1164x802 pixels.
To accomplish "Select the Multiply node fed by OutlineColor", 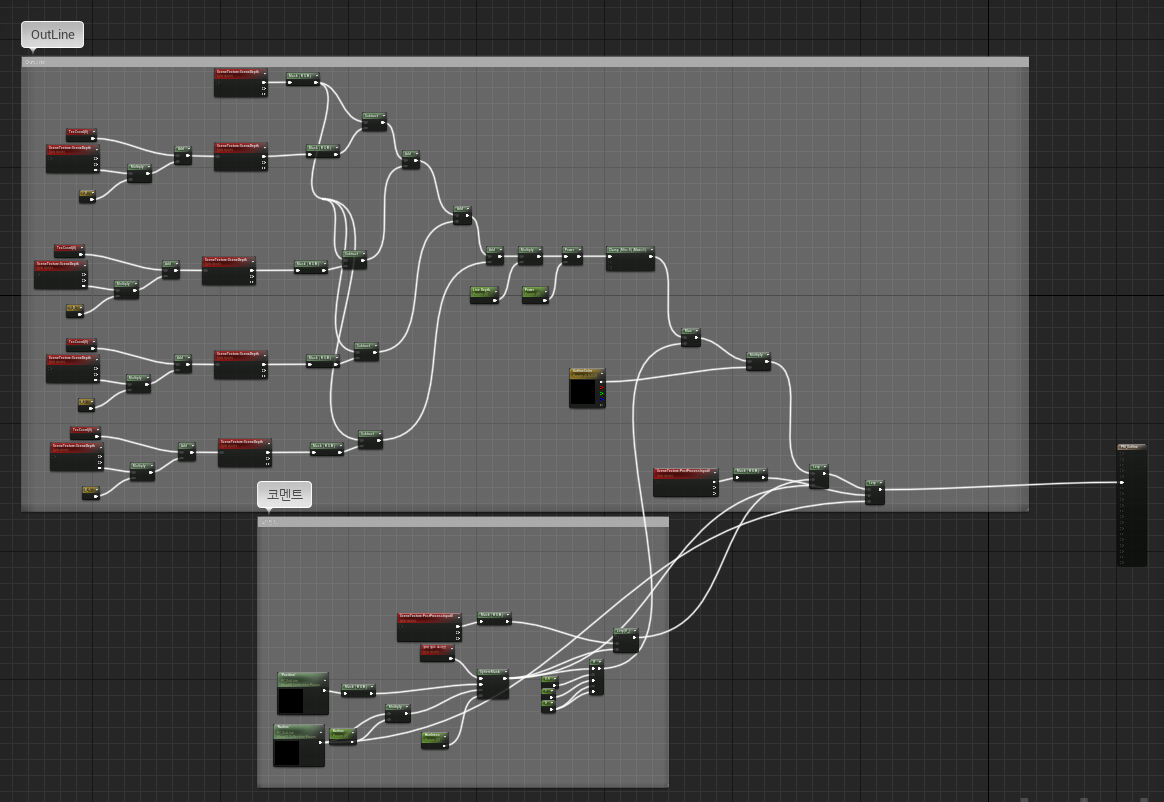I will 758,360.
